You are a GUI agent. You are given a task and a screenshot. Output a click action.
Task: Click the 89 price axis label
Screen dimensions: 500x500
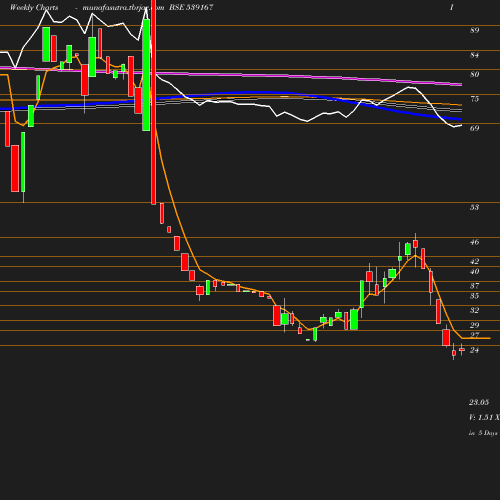[x=474, y=30]
